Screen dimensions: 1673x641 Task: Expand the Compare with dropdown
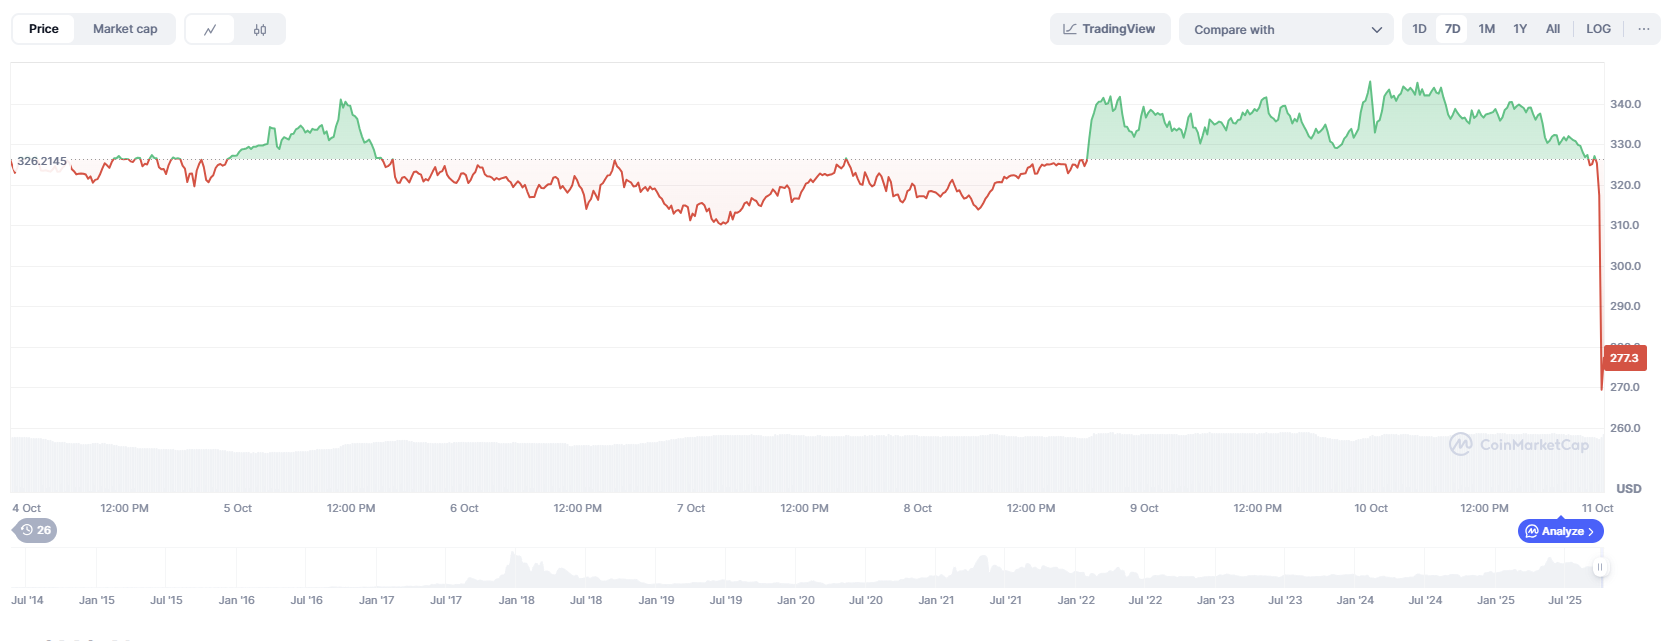coord(1285,29)
